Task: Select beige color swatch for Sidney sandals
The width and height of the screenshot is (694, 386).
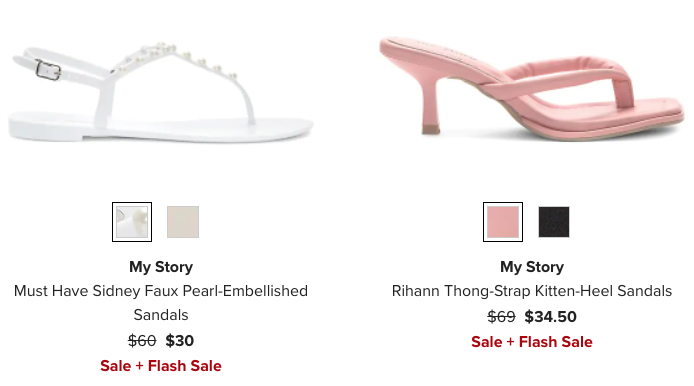Action: pyautogui.click(x=183, y=222)
